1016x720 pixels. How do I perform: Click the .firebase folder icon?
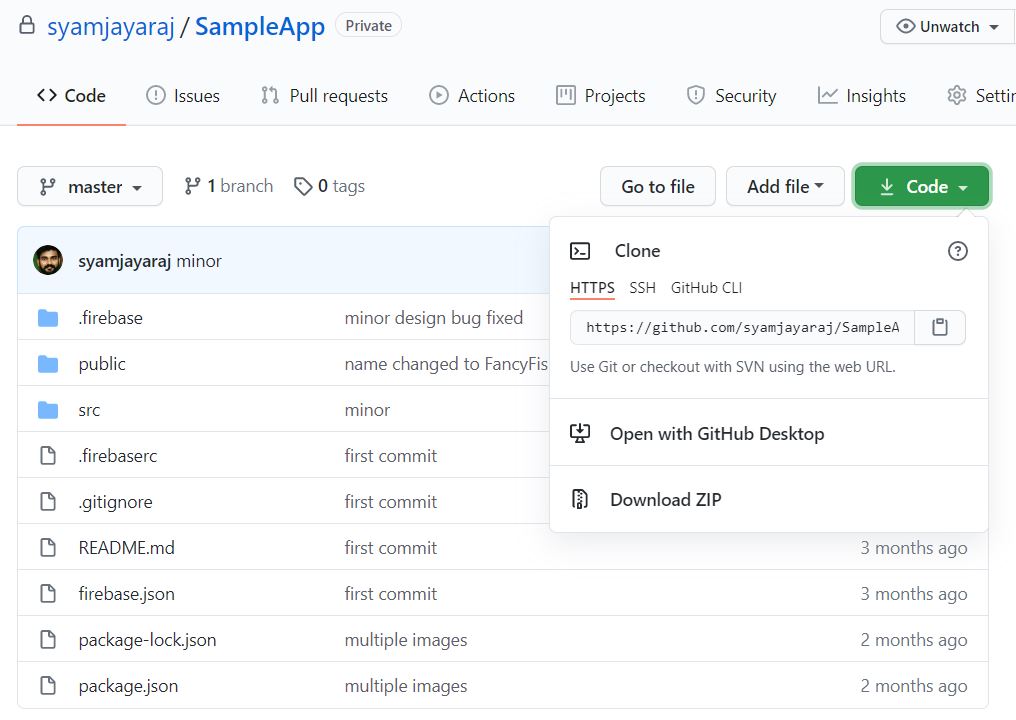(x=50, y=317)
